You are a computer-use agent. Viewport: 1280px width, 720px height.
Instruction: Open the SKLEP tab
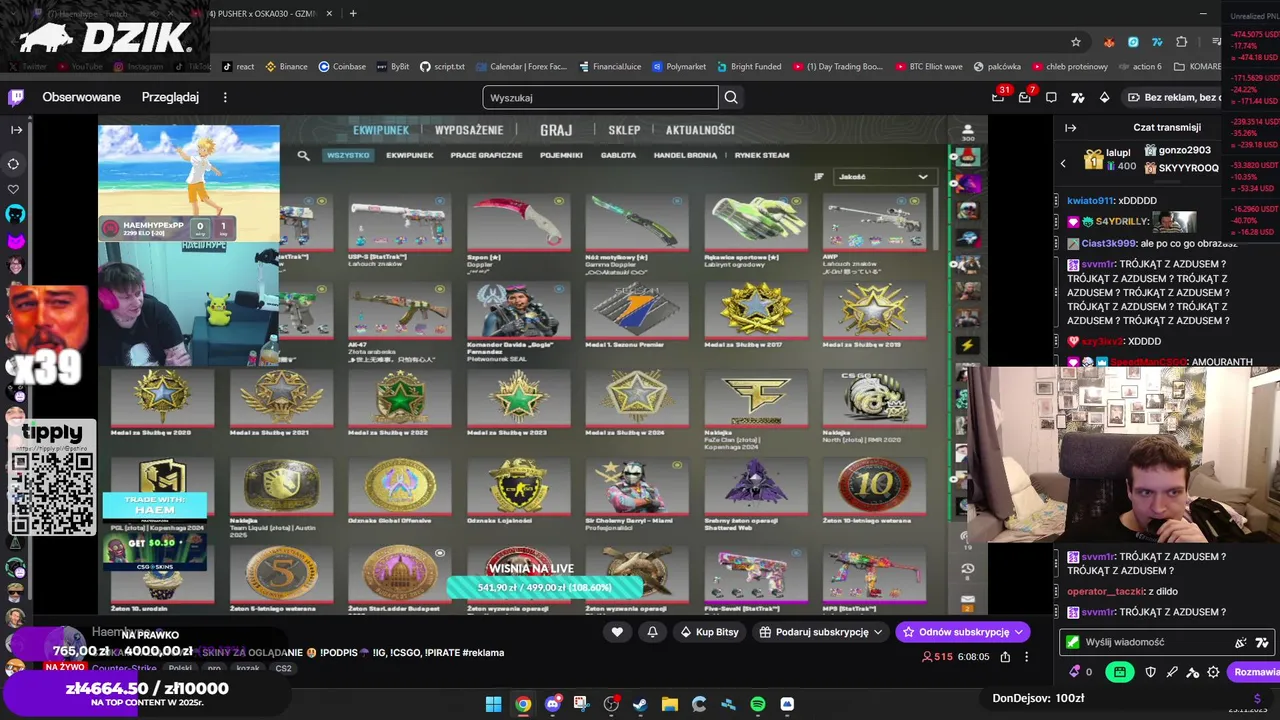click(x=624, y=131)
